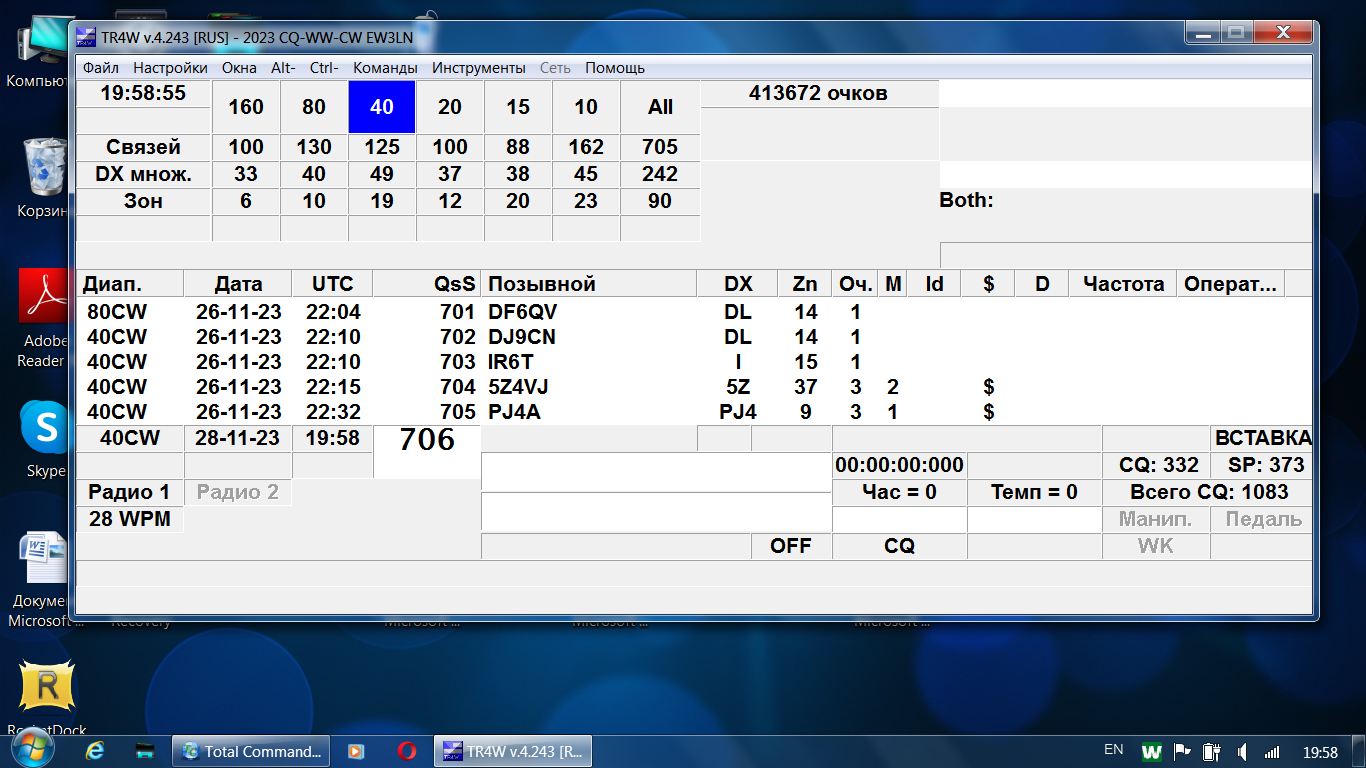
Task: Click the Recycle Bin desktop icon
Action: point(45,168)
